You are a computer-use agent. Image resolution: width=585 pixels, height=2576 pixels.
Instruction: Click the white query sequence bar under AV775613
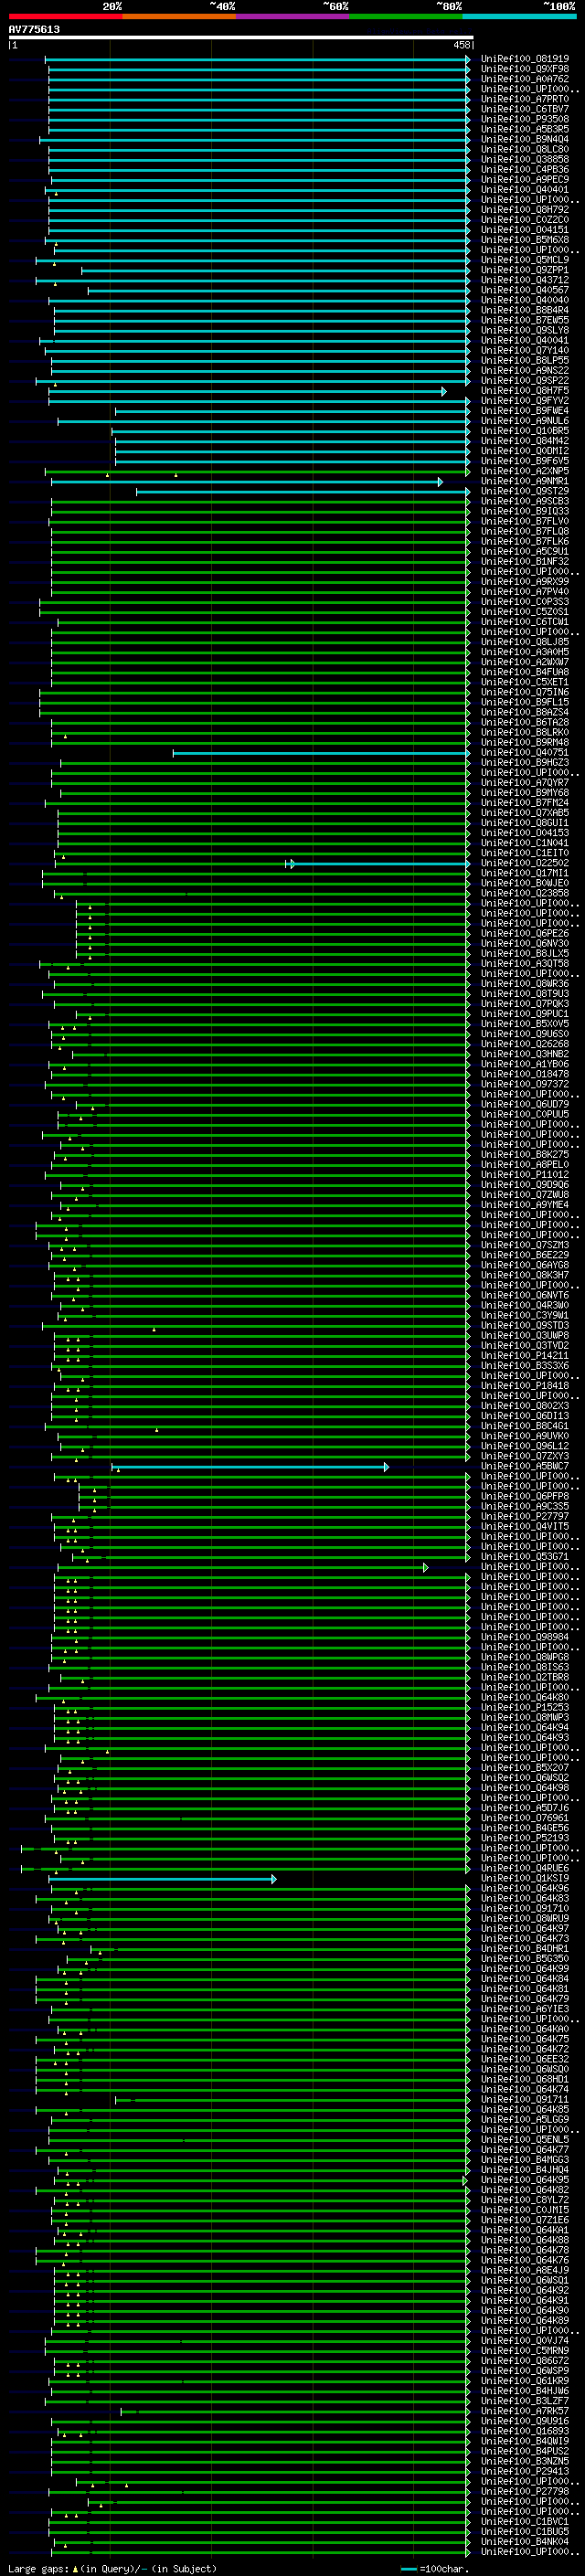tap(240, 38)
